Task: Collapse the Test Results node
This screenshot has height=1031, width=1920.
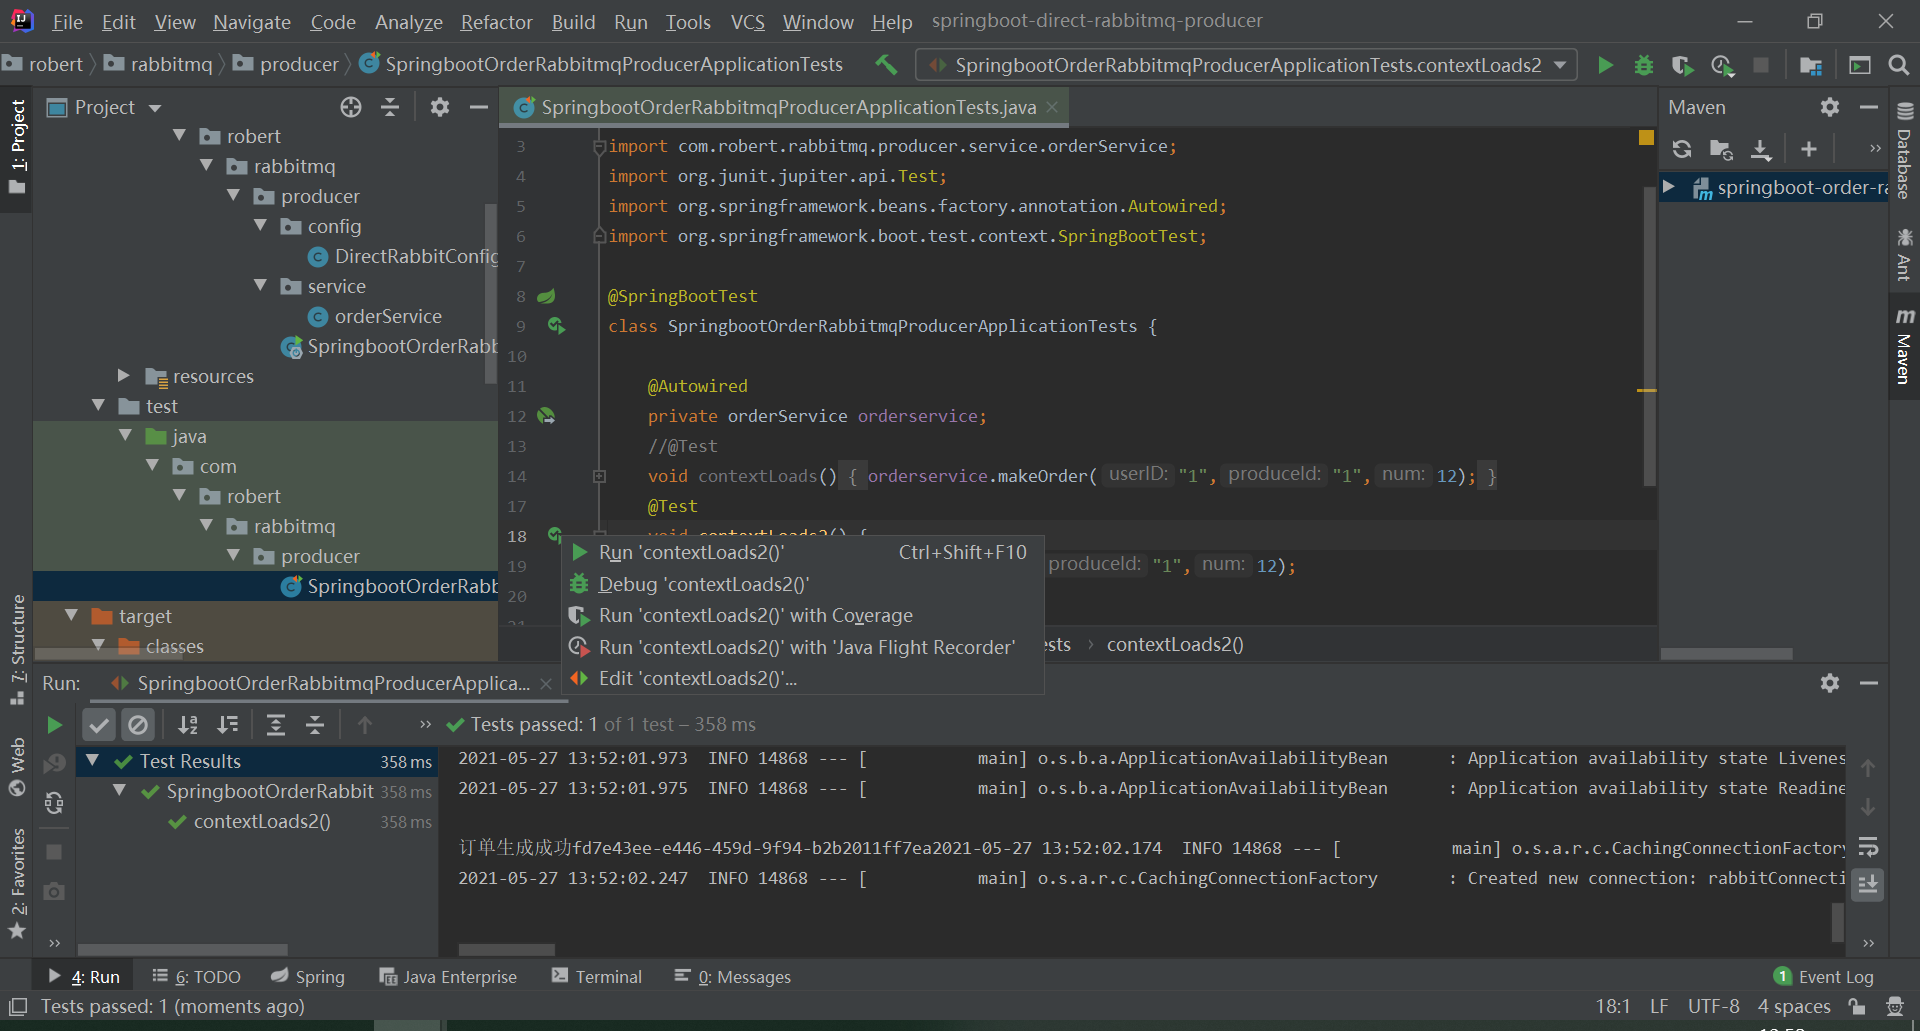Action: pyautogui.click(x=93, y=761)
